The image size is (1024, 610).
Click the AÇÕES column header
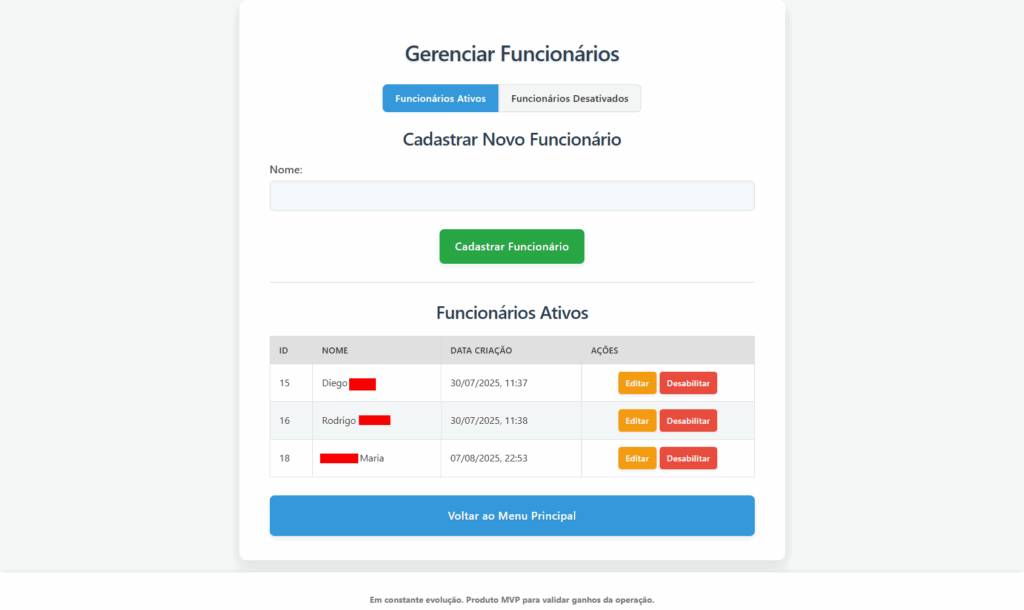(x=605, y=351)
